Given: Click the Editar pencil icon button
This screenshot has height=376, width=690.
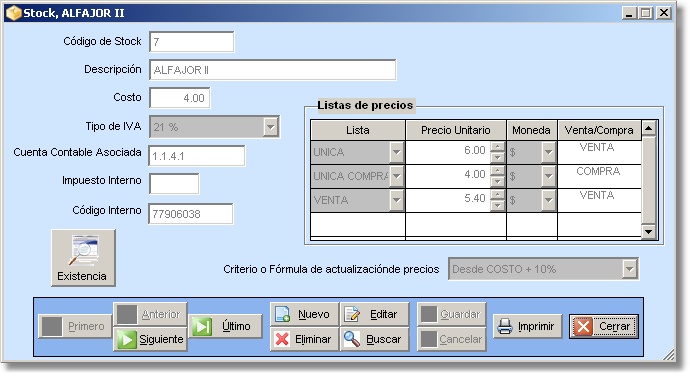Looking at the screenshot, I should tap(374, 314).
